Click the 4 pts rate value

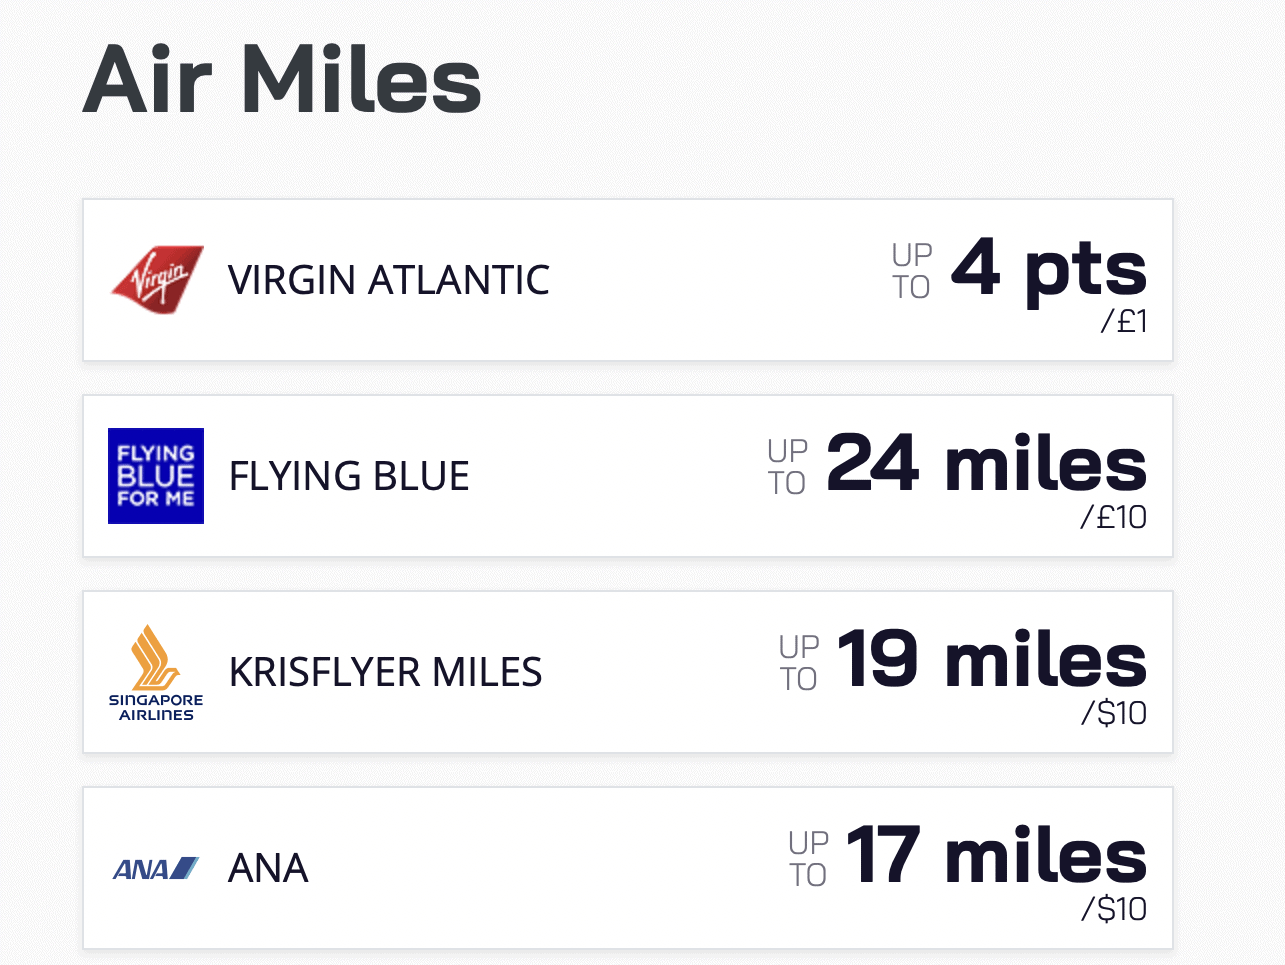(1049, 269)
